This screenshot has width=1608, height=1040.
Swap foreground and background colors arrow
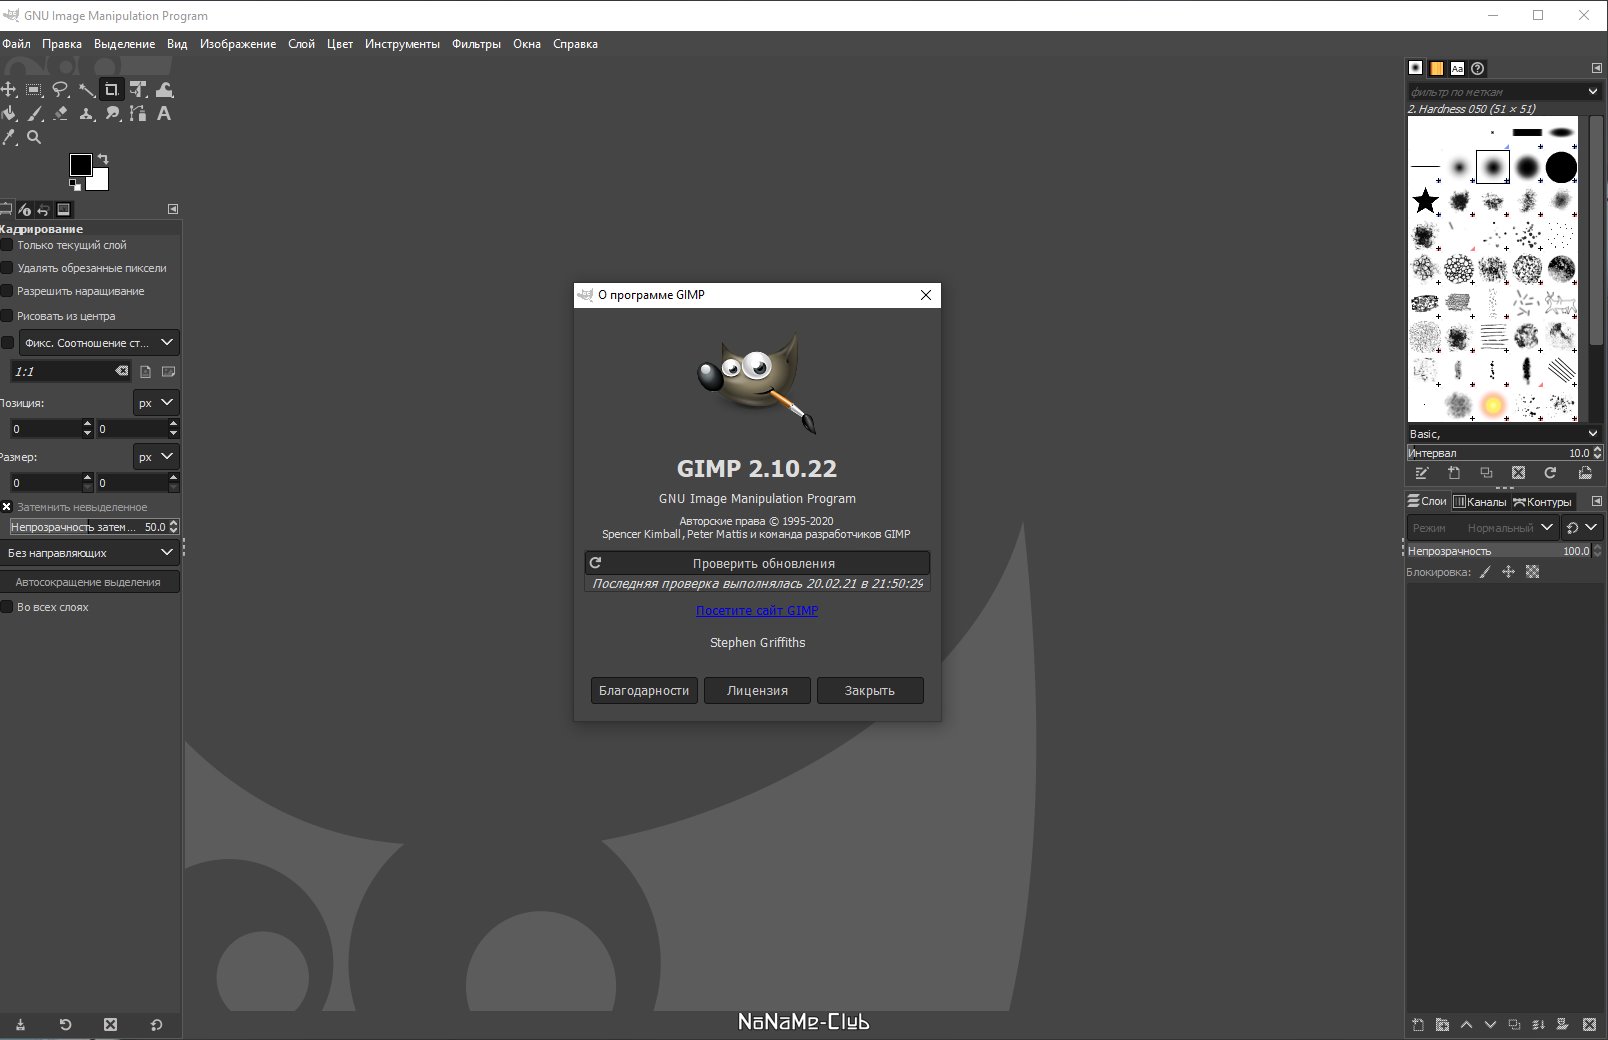(x=103, y=160)
